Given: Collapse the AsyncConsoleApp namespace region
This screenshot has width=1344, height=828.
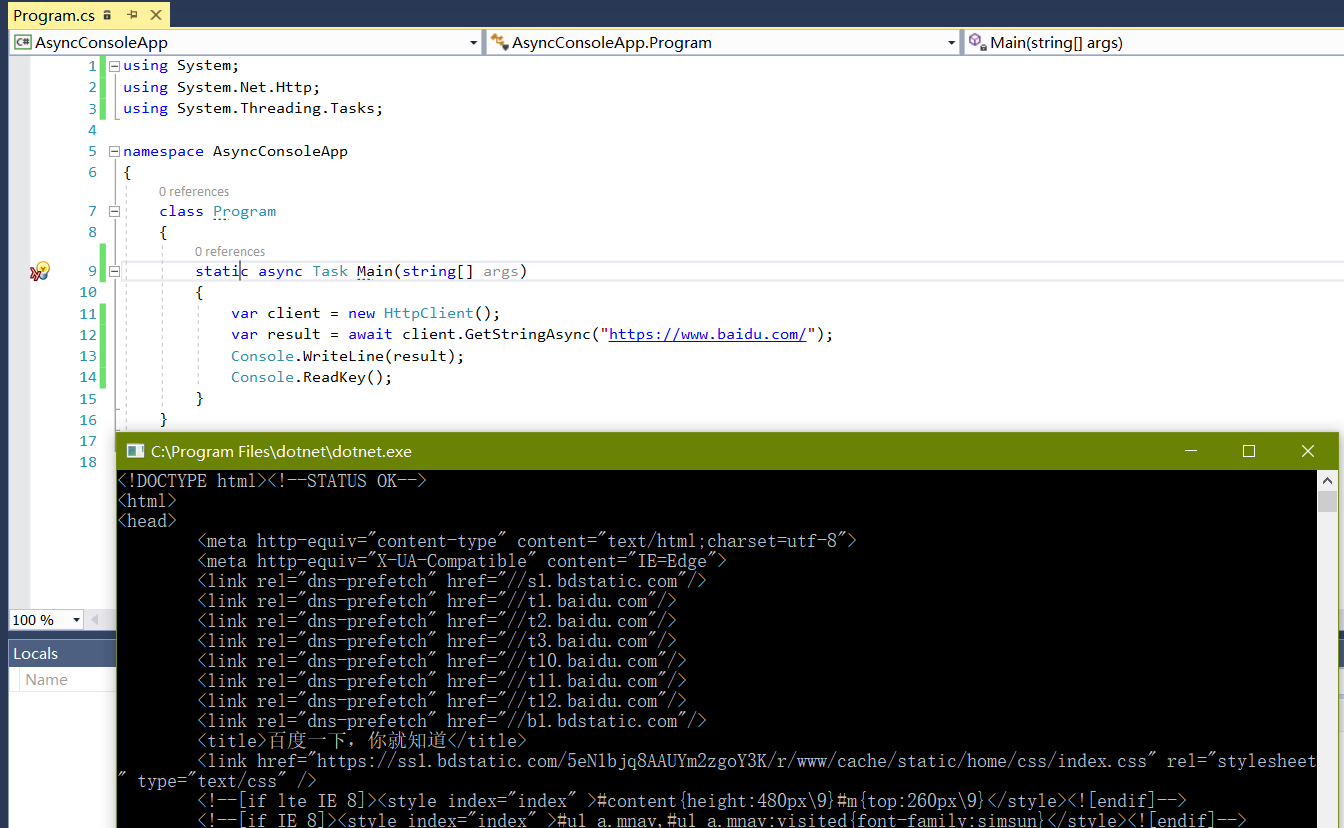Looking at the screenshot, I should tap(114, 152).
